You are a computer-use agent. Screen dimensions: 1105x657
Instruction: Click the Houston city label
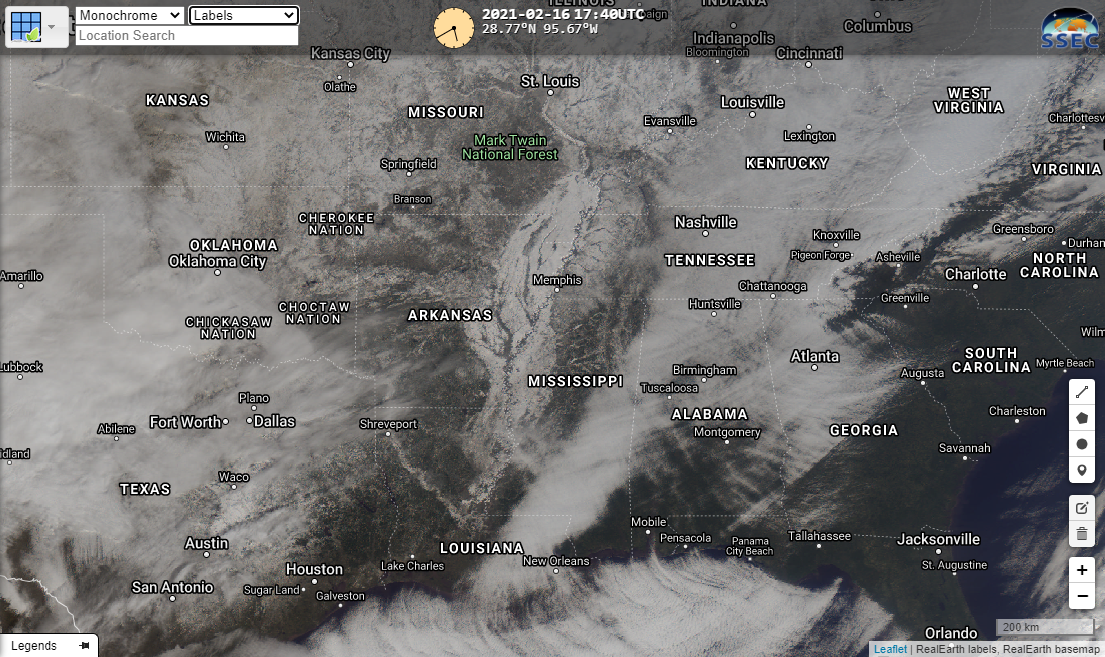pos(314,570)
